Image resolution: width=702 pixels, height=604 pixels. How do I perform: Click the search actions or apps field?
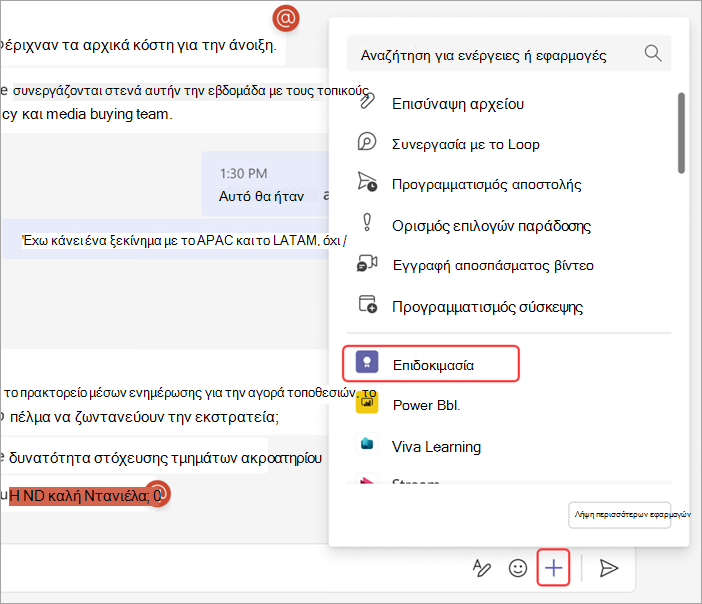tap(509, 53)
